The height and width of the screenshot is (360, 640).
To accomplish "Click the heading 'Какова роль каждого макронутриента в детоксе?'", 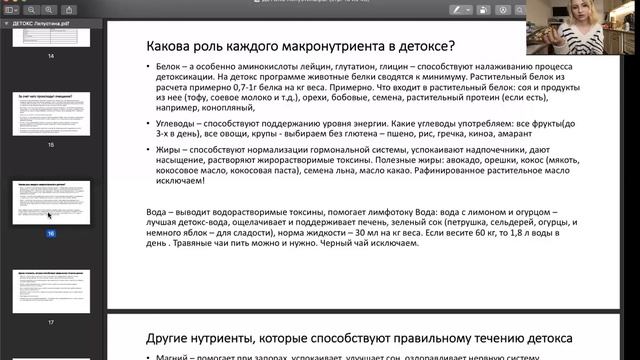I will click(300, 46).
